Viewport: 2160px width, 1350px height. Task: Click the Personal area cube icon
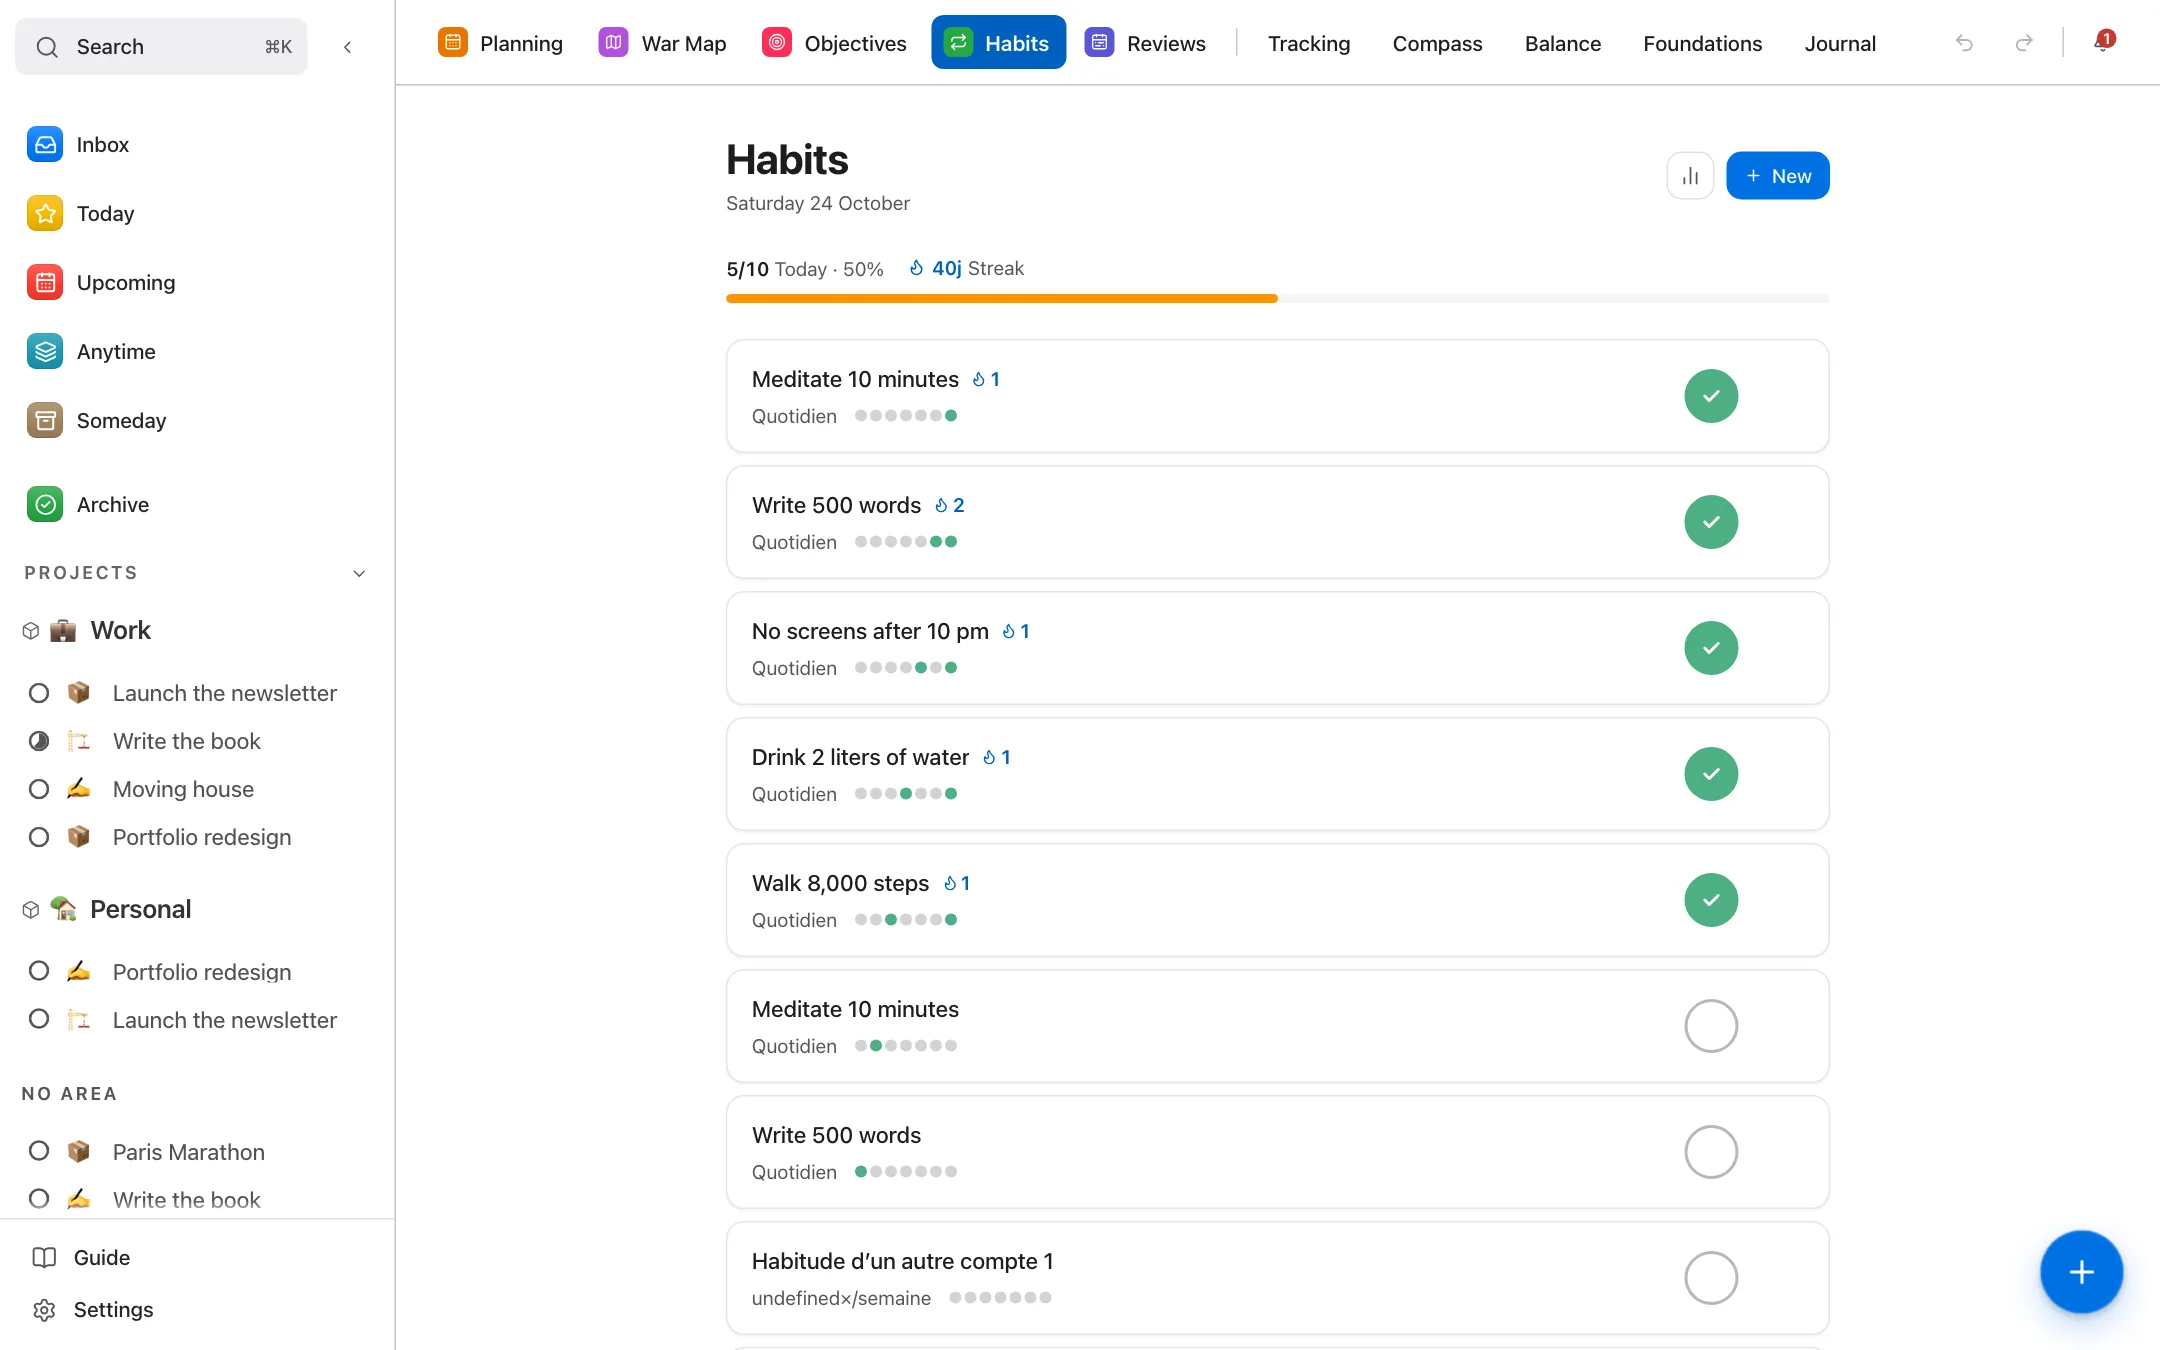31,910
